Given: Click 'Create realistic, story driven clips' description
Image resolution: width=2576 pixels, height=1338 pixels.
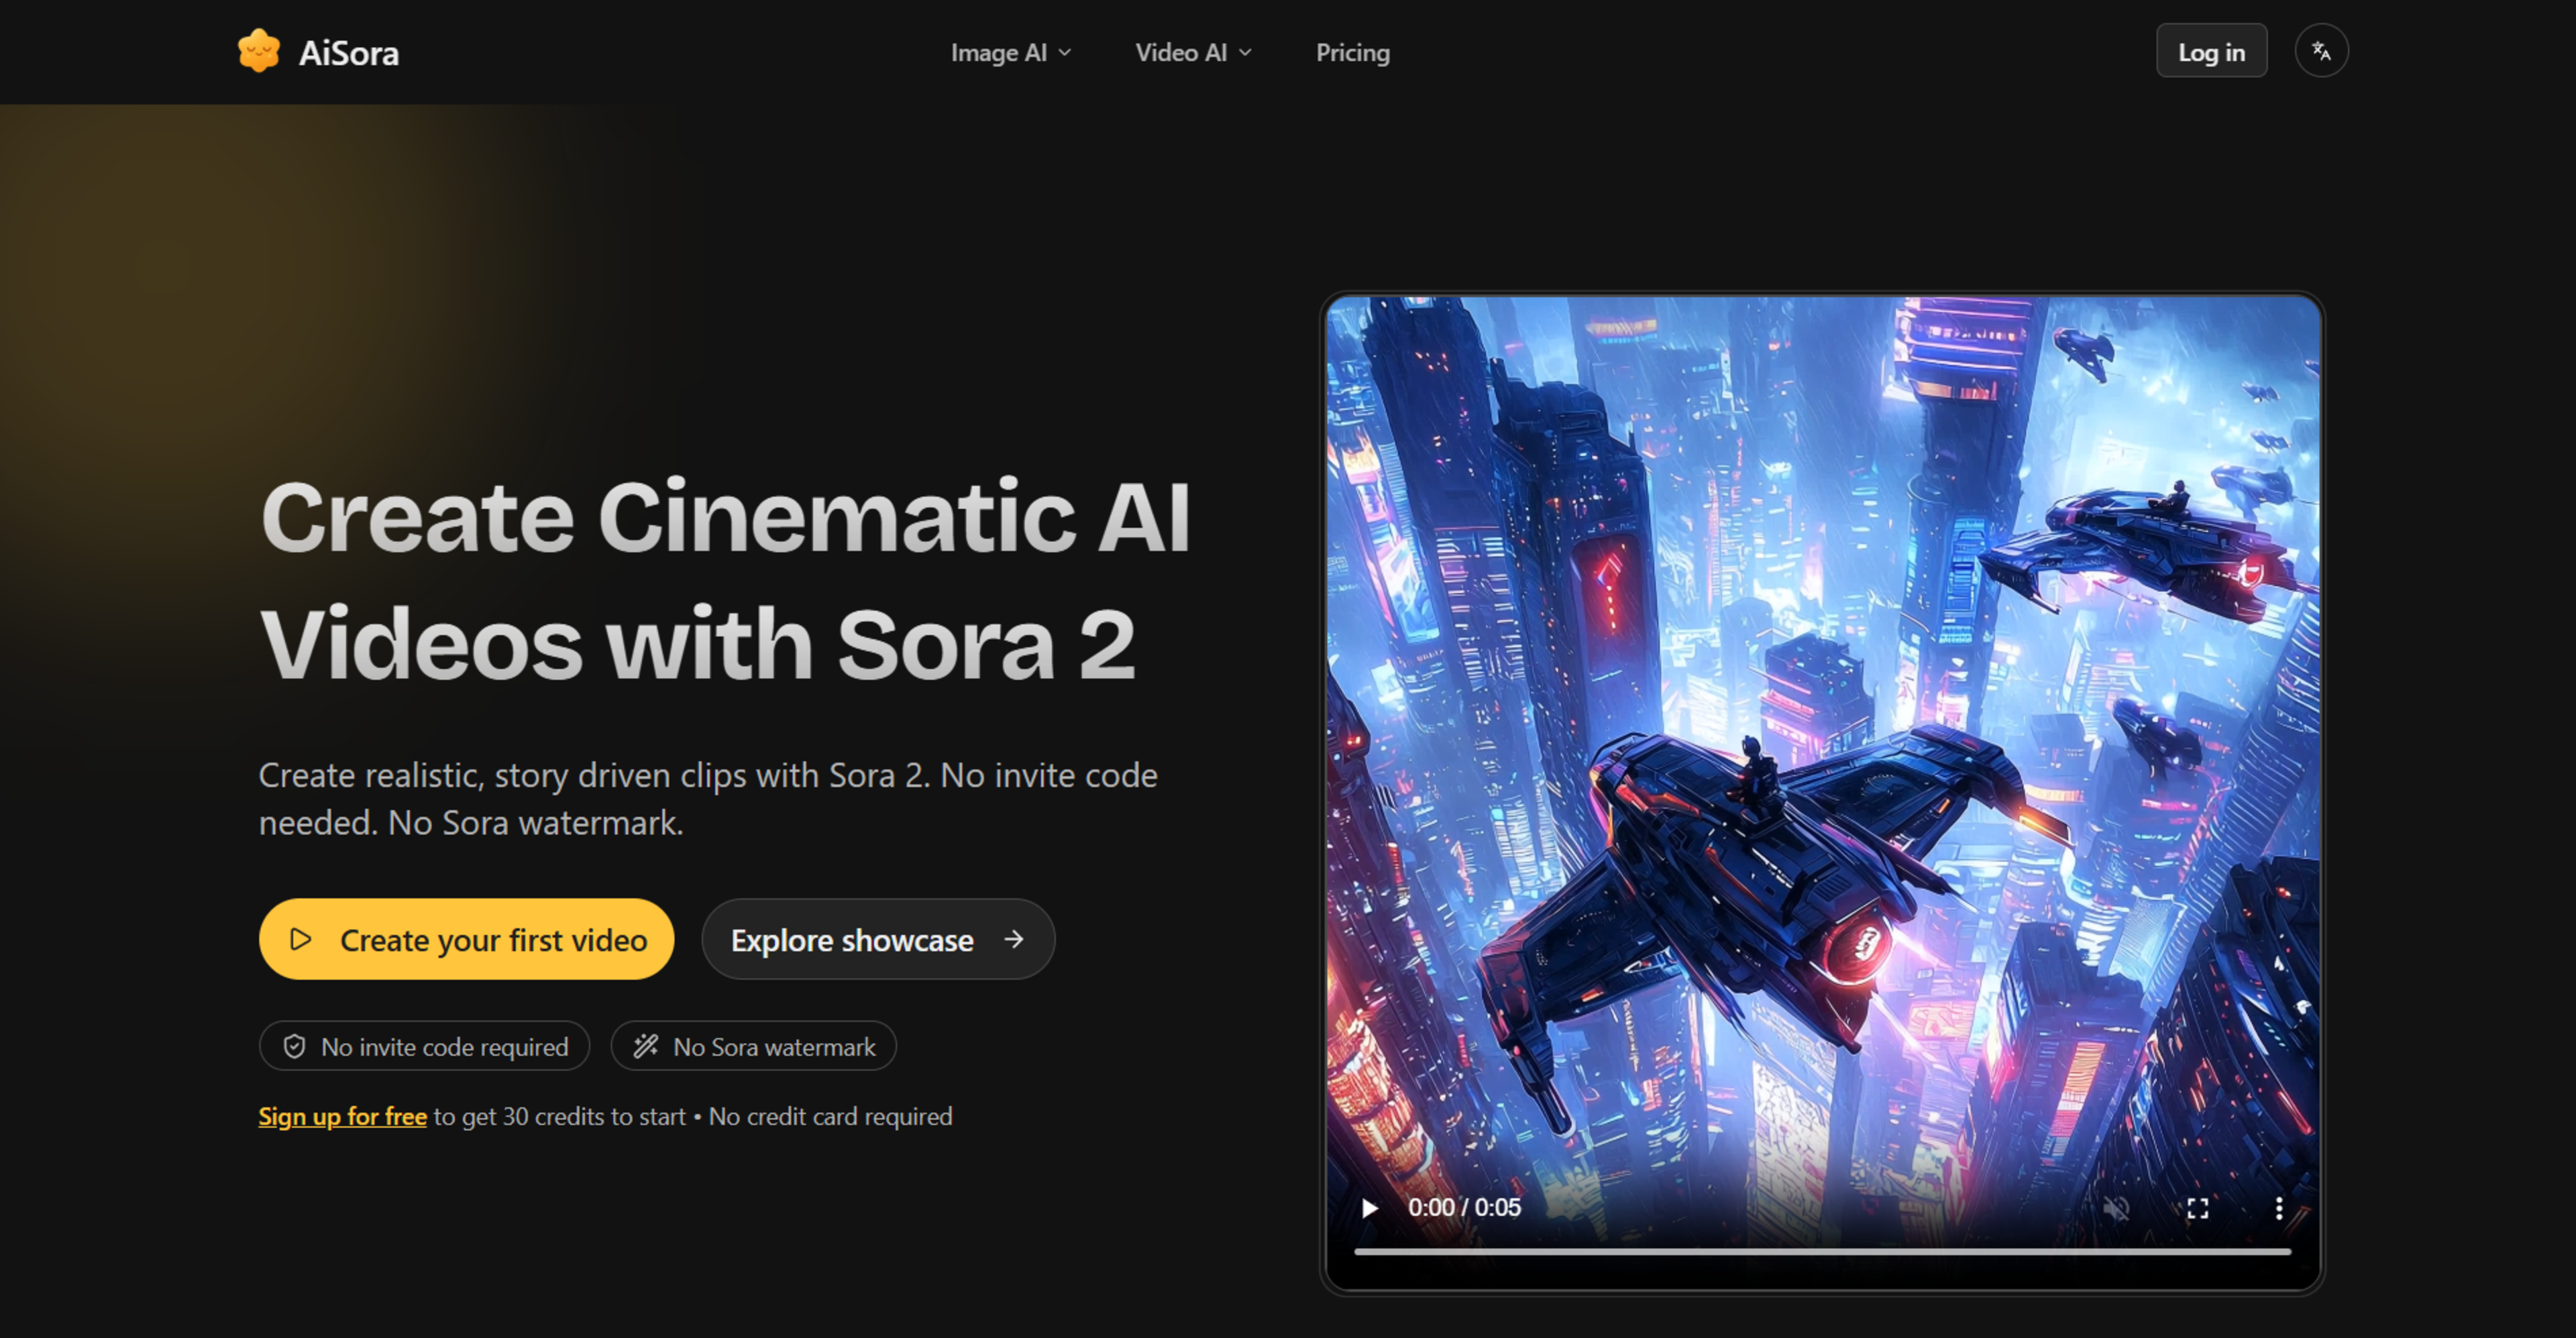Looking at the screenshot, I should [x=708, y=798].
